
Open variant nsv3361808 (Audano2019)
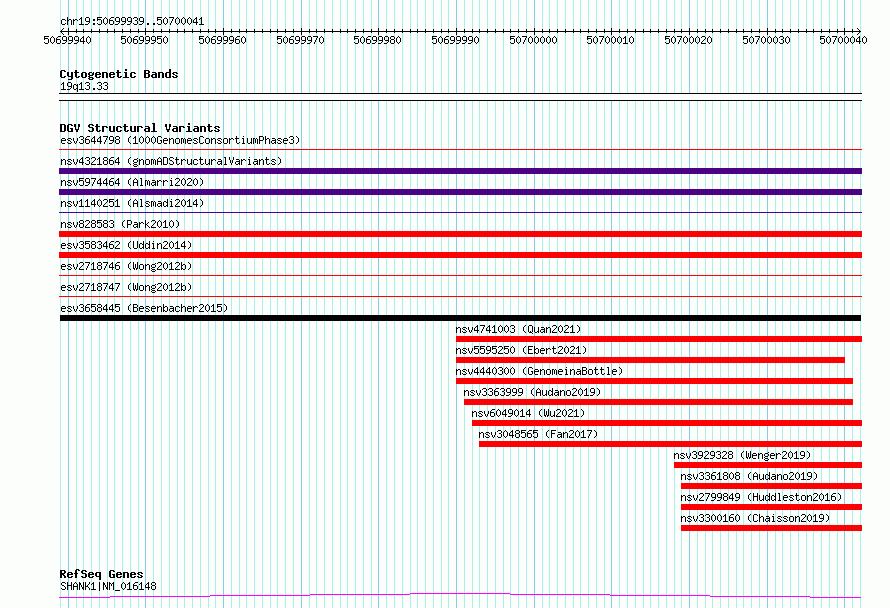click(749, 476)
